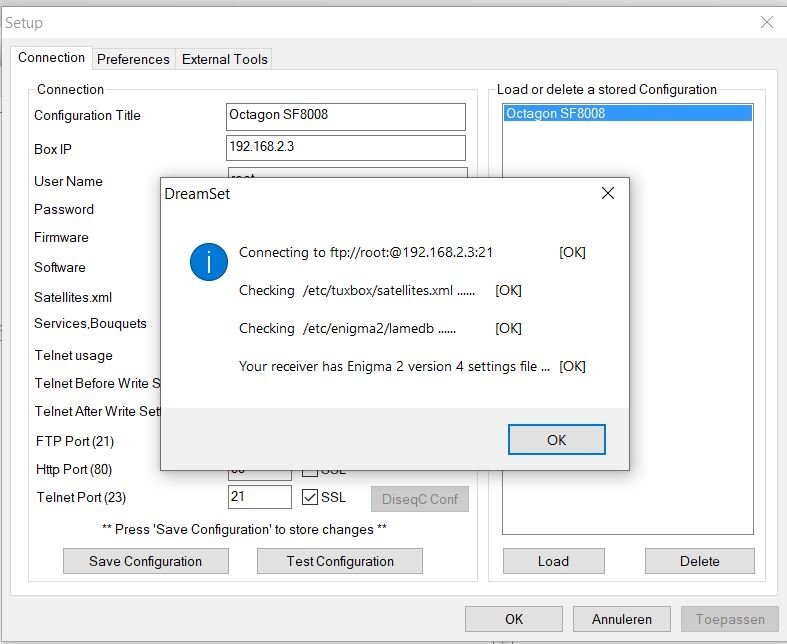The width and height of the screenshot is (787, 644).
Task: Select Octagon SF8008 in stored configurations list
Action: tap(627, 113)
